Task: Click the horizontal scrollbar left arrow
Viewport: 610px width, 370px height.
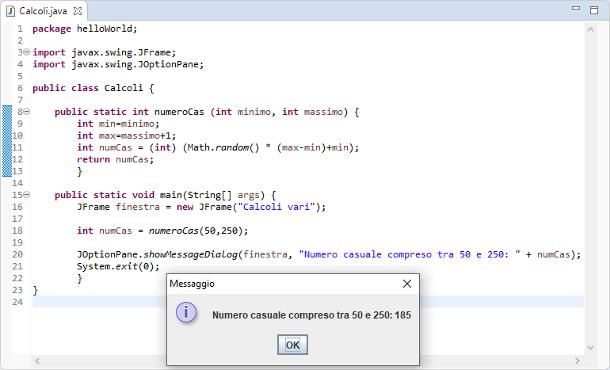Action: coord(37,361)
